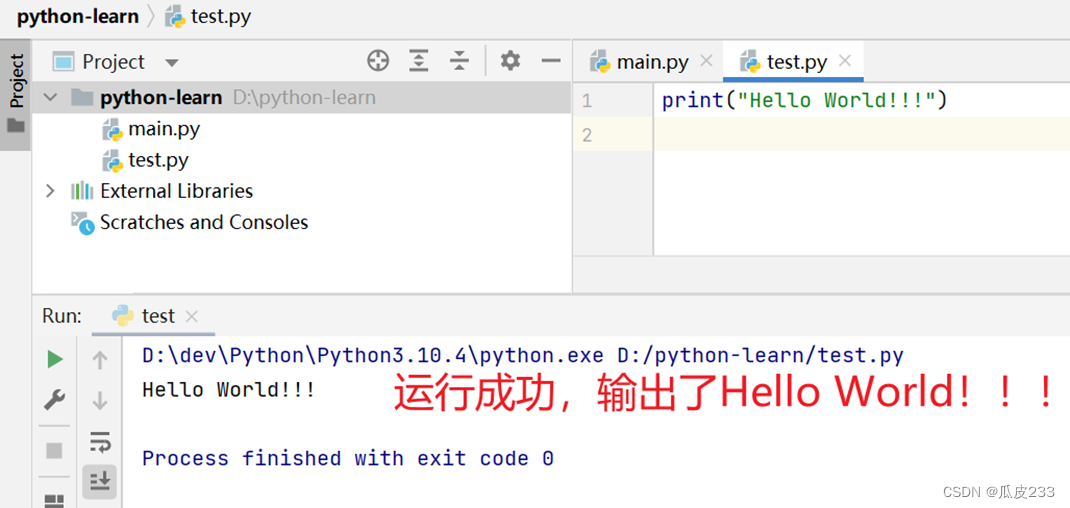Open the Project view dropdown arrow

171,63
